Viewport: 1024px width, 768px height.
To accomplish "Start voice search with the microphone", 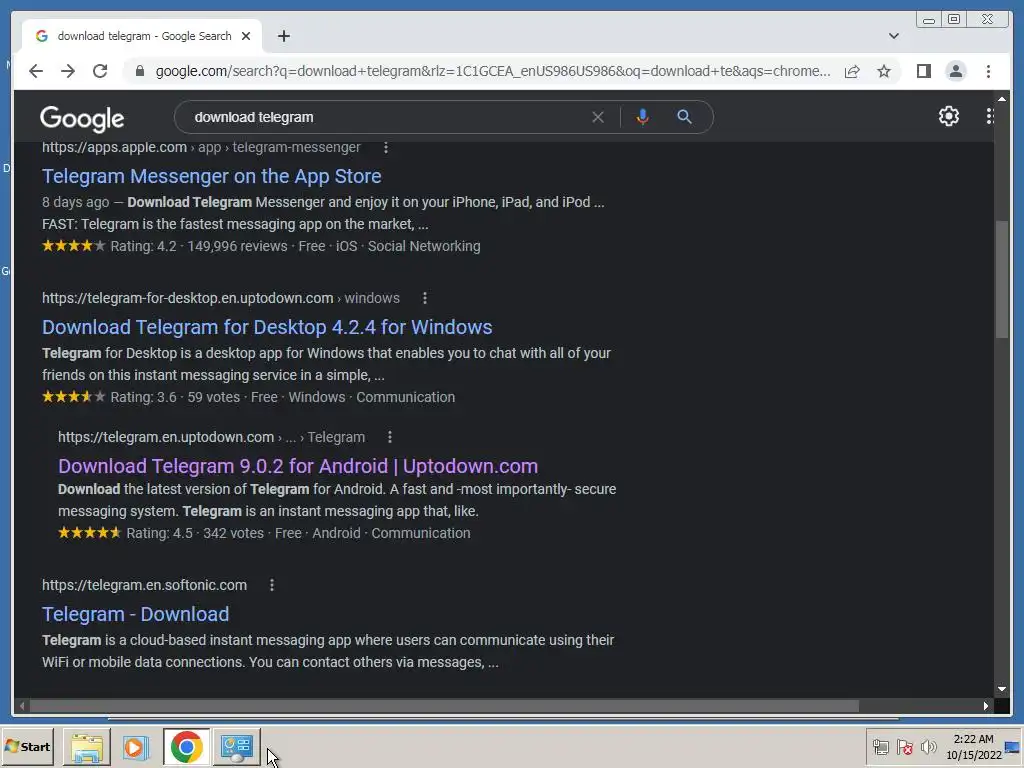I will 643,117.
